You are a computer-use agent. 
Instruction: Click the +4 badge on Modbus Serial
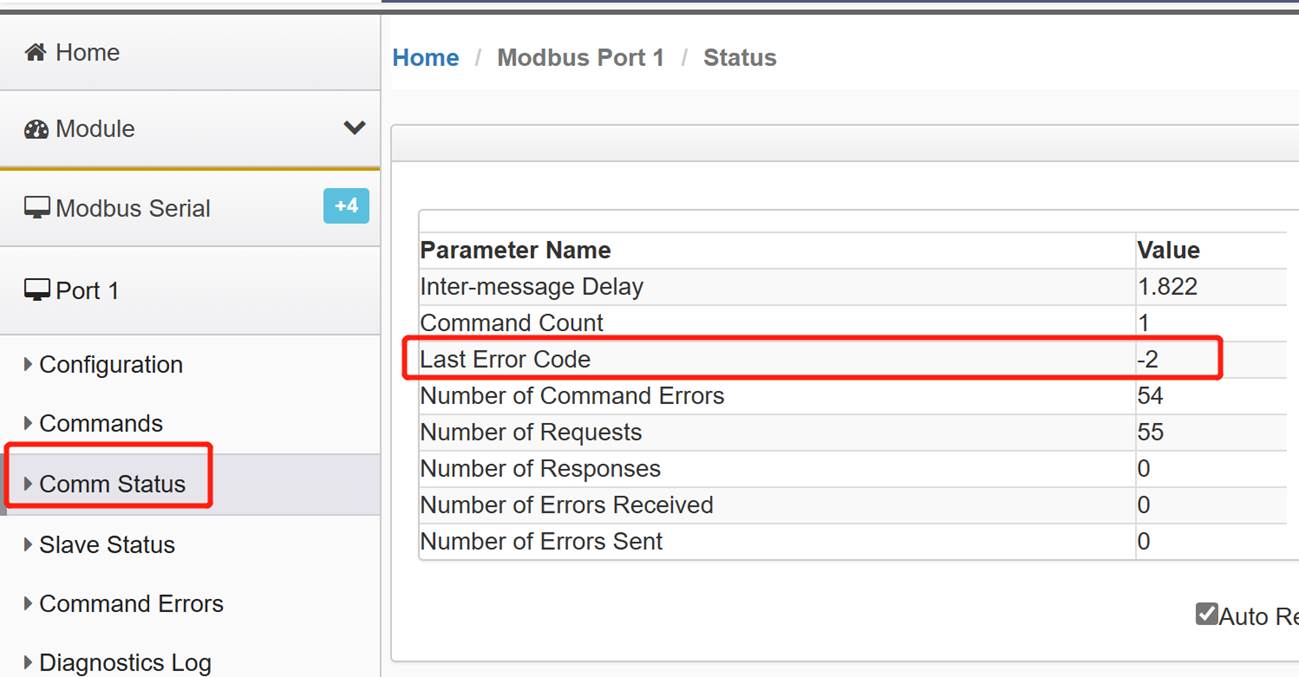346,206
